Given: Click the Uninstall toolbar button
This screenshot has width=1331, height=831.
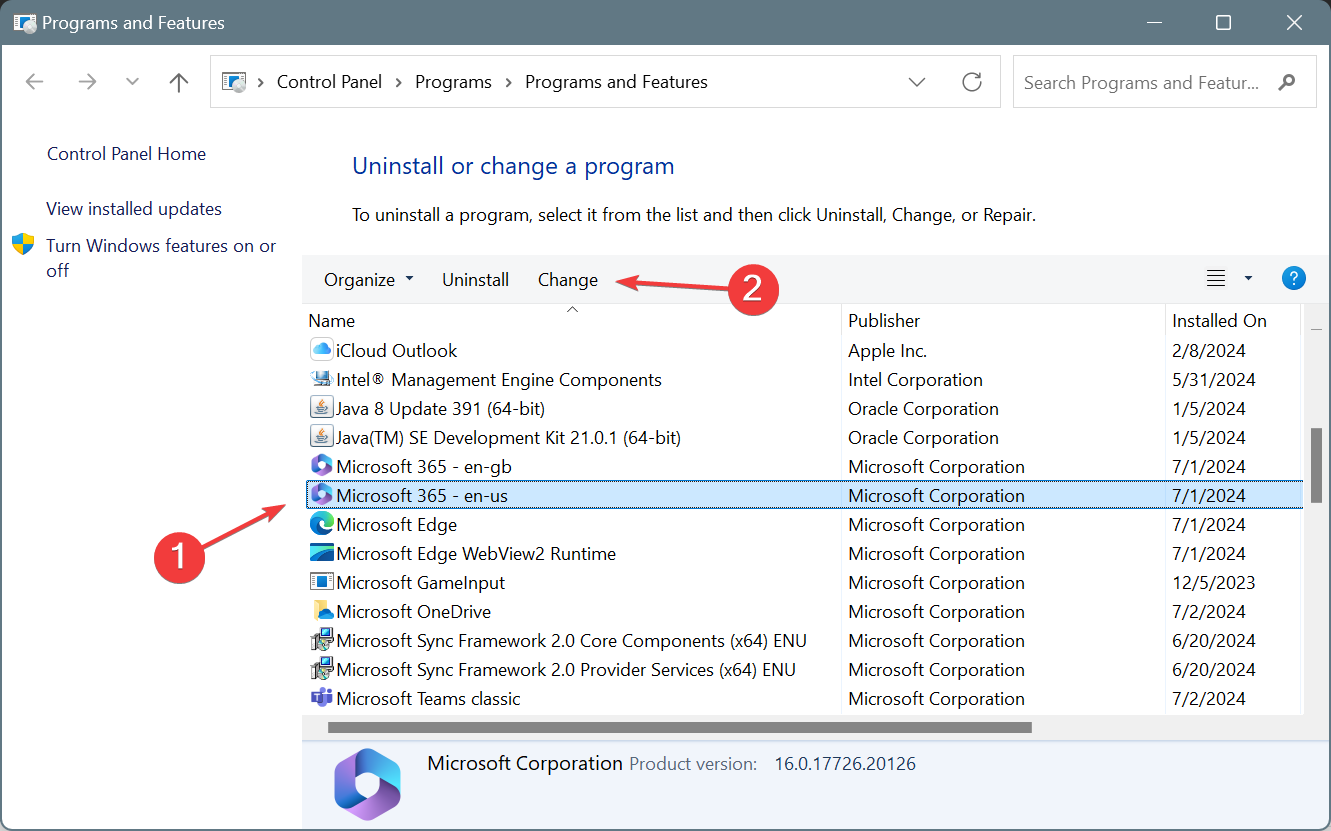Looking at the screenshot, I should 476,280.
